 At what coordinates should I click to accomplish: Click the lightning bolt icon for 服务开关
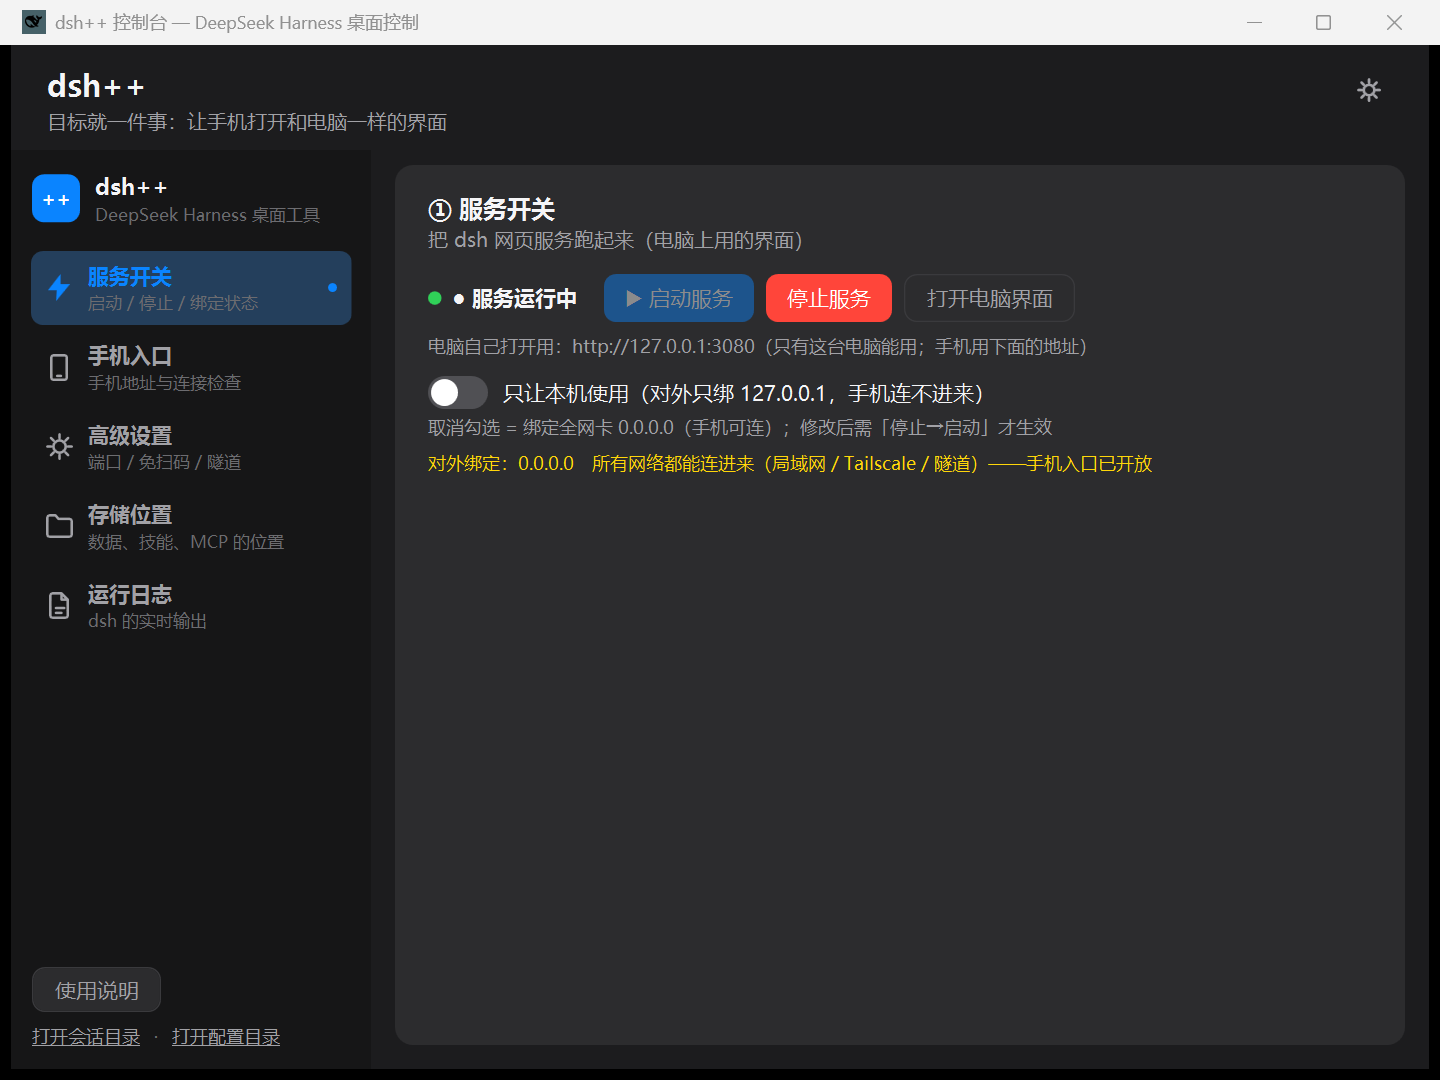click(59, 288)
